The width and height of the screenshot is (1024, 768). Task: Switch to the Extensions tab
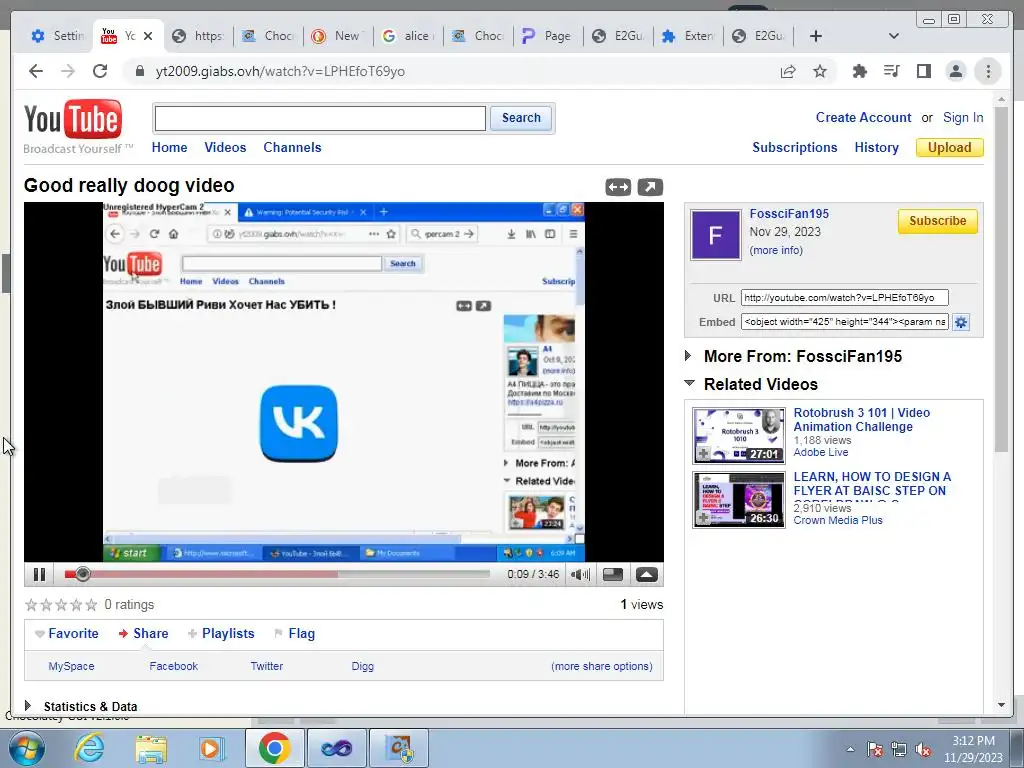click(x=688, y=36)
